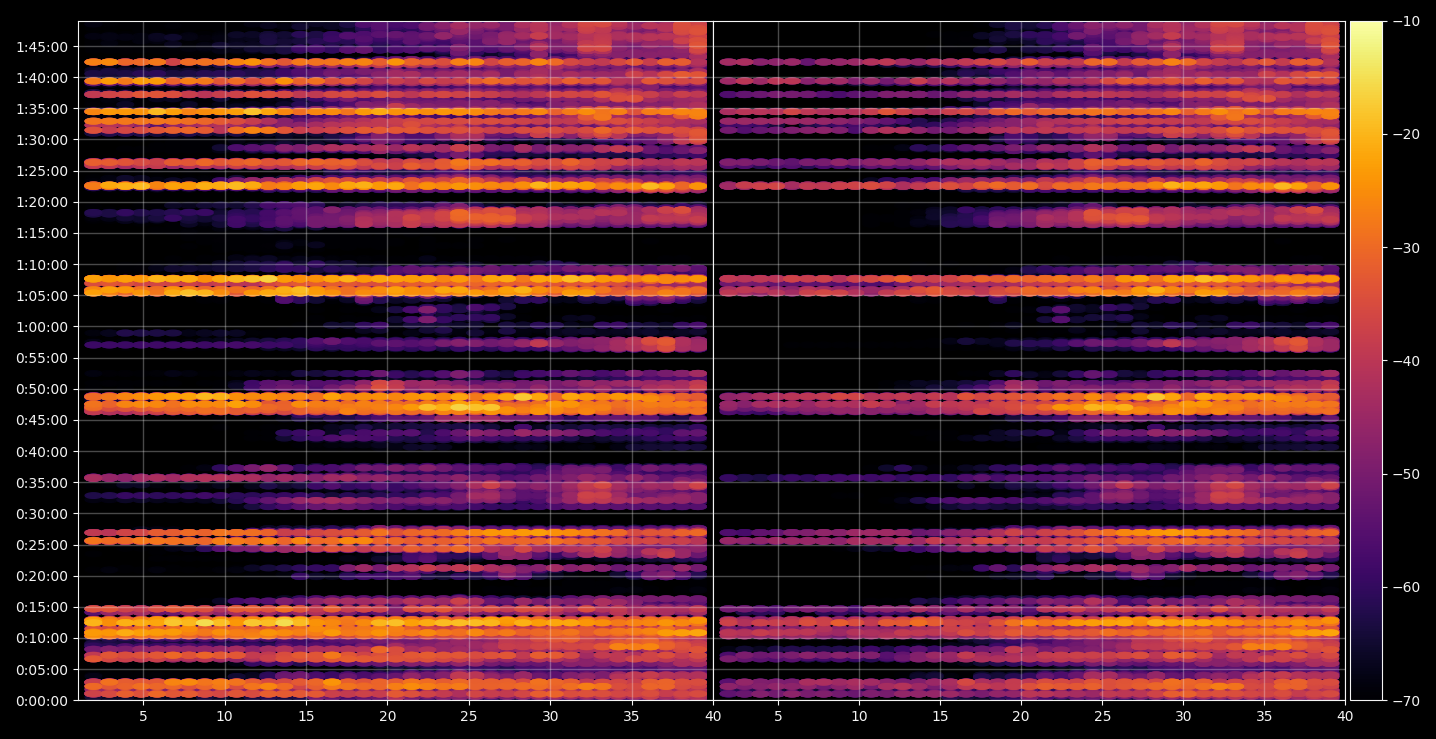Click x-axis label 15 under the left plot

pos(306,716)
